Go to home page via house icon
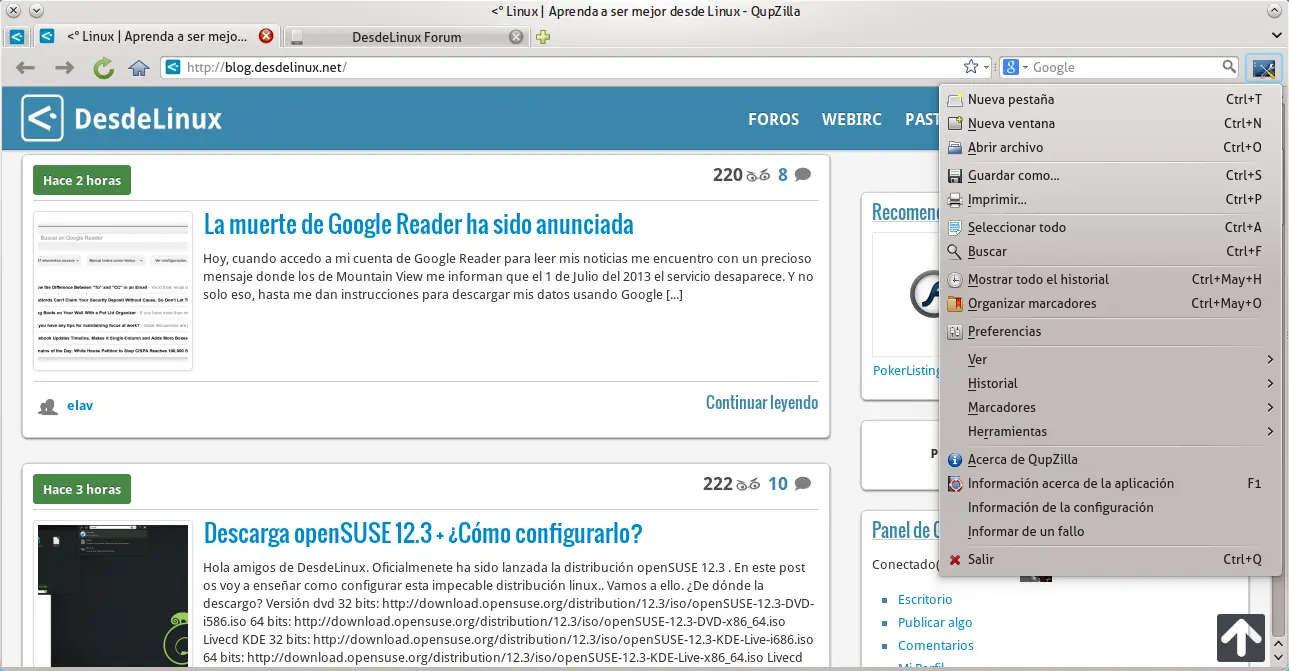Viewport: 1289px width, 671px height. pos(139,67)
